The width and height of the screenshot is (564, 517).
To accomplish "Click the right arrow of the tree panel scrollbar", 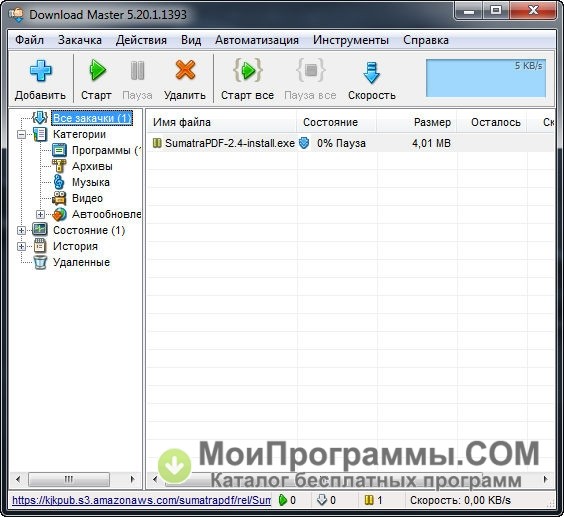I will click(x=132, y=479).
